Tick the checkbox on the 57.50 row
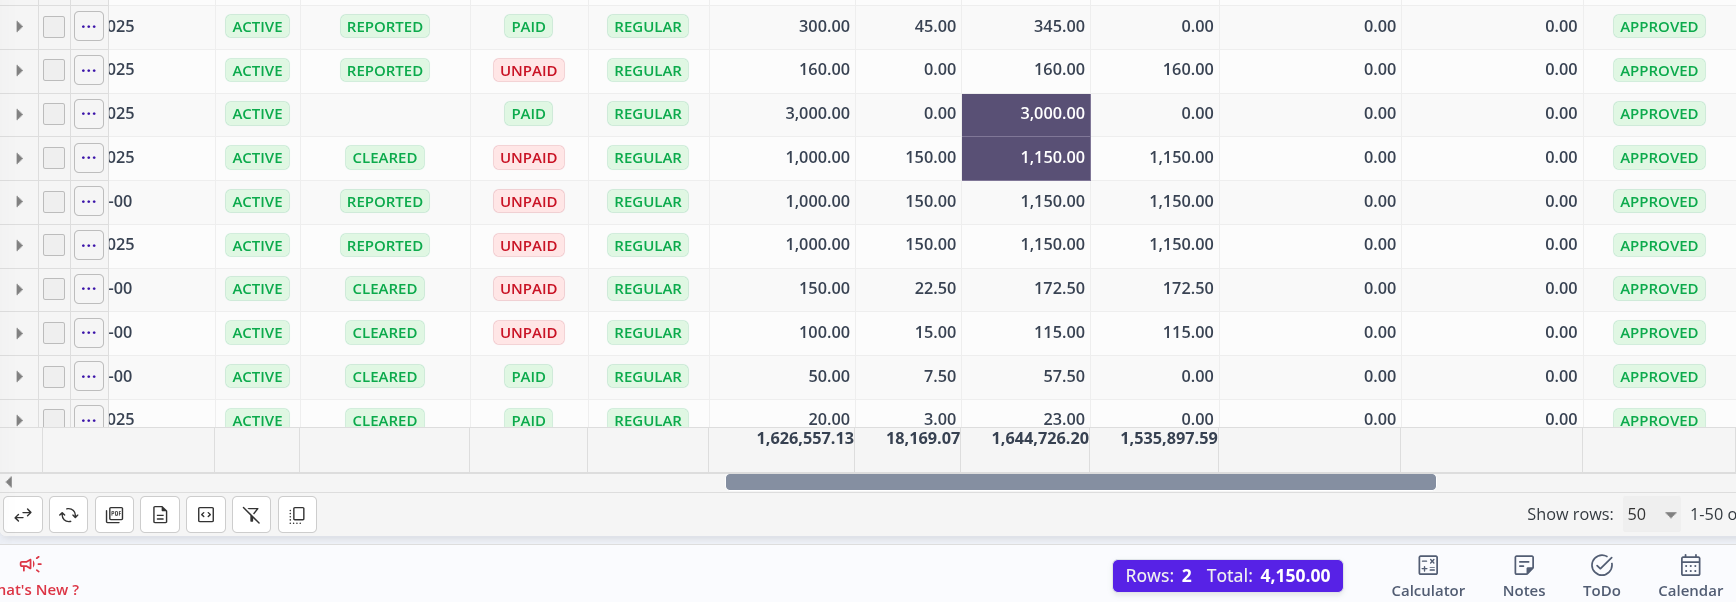The width and height of the screenshot is (1736, 602). click(x=54, y=377)
